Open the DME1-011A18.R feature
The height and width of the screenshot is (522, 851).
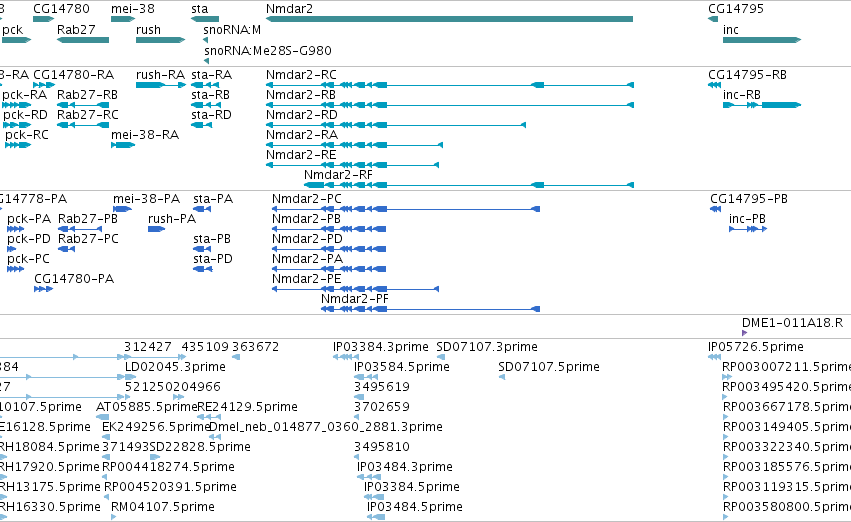(745, 333)
